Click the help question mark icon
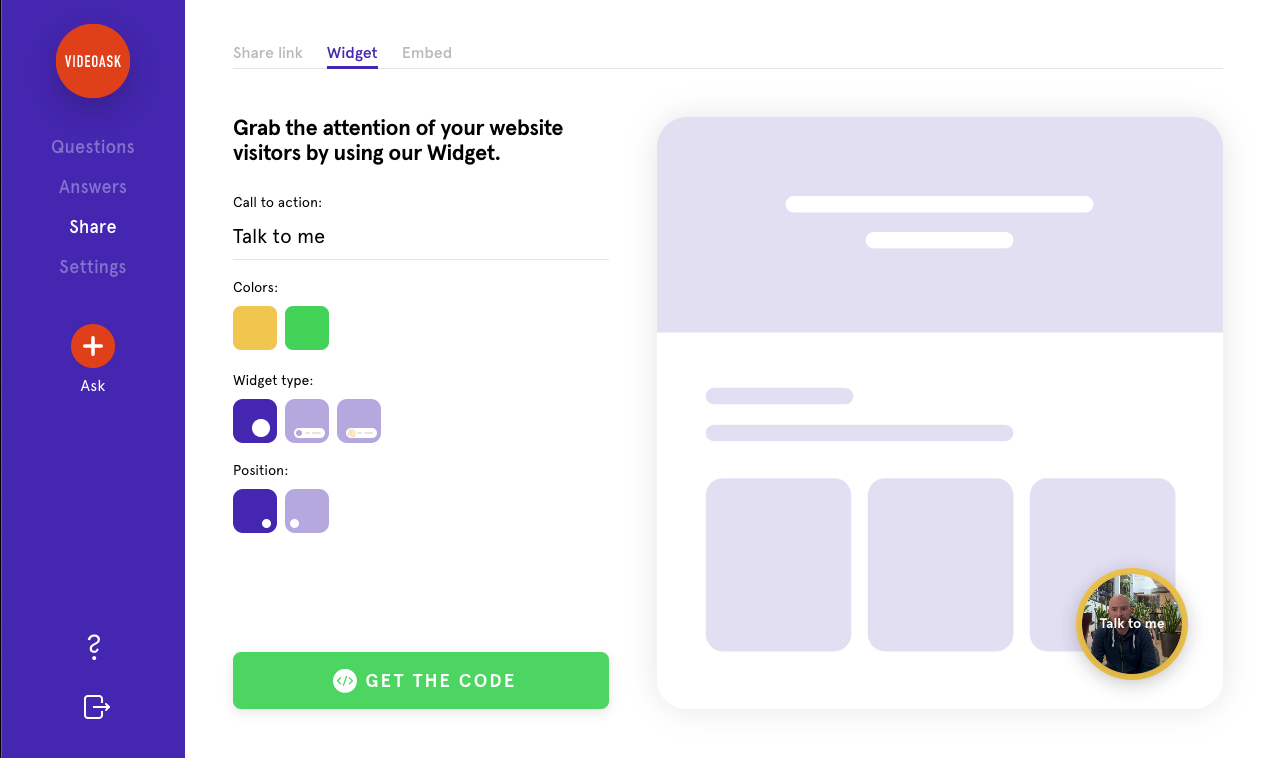 93,647
